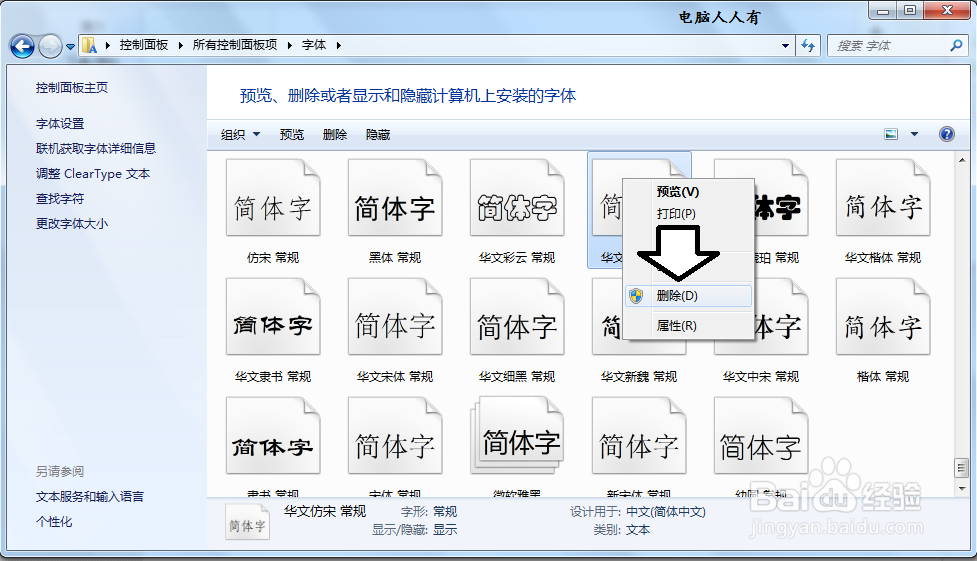
Task: Click 删除 in the toolbar
Action: pos(335,135)
